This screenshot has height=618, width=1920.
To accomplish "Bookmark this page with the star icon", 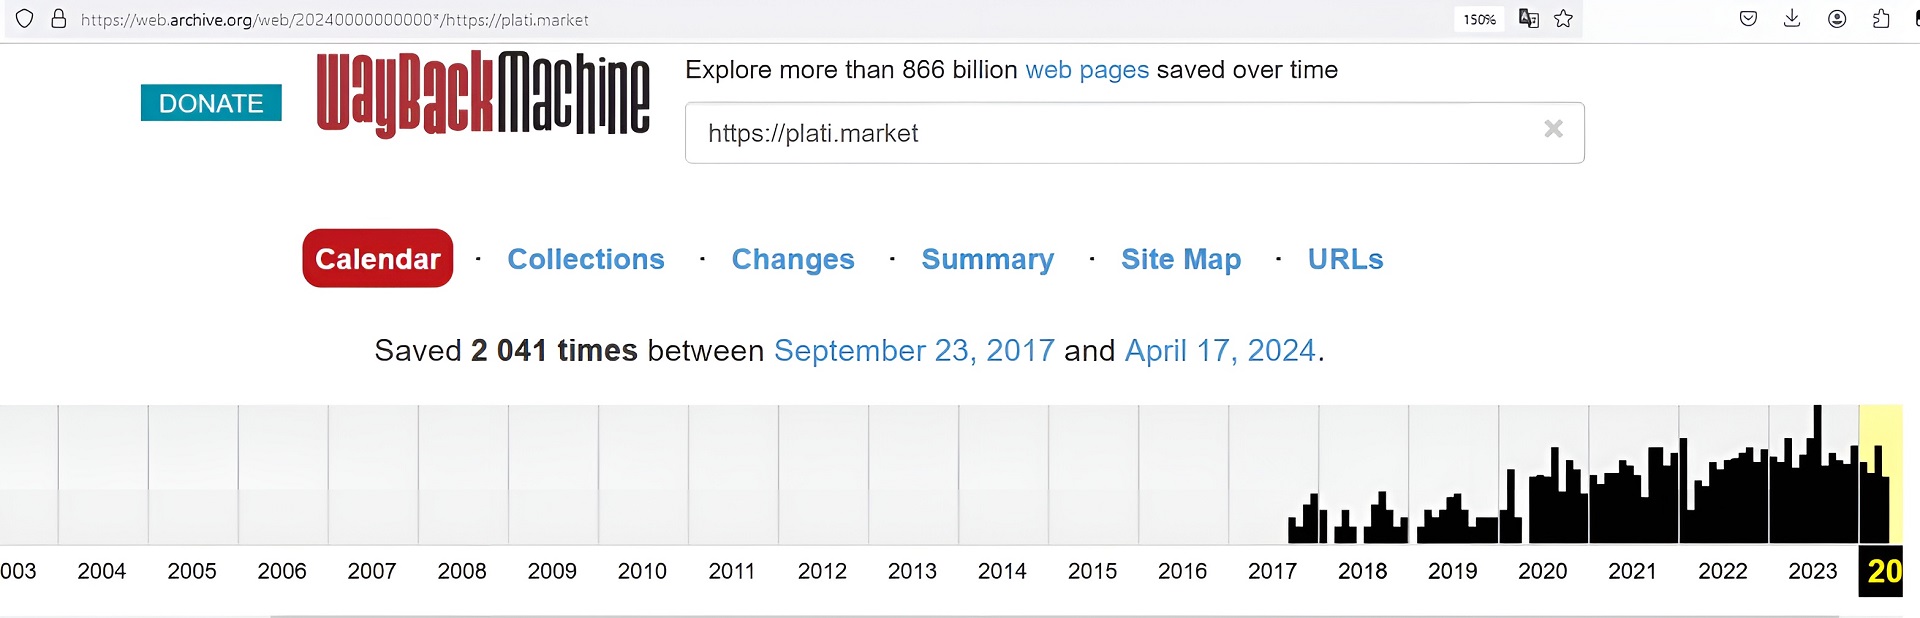I will [1564, 19].
